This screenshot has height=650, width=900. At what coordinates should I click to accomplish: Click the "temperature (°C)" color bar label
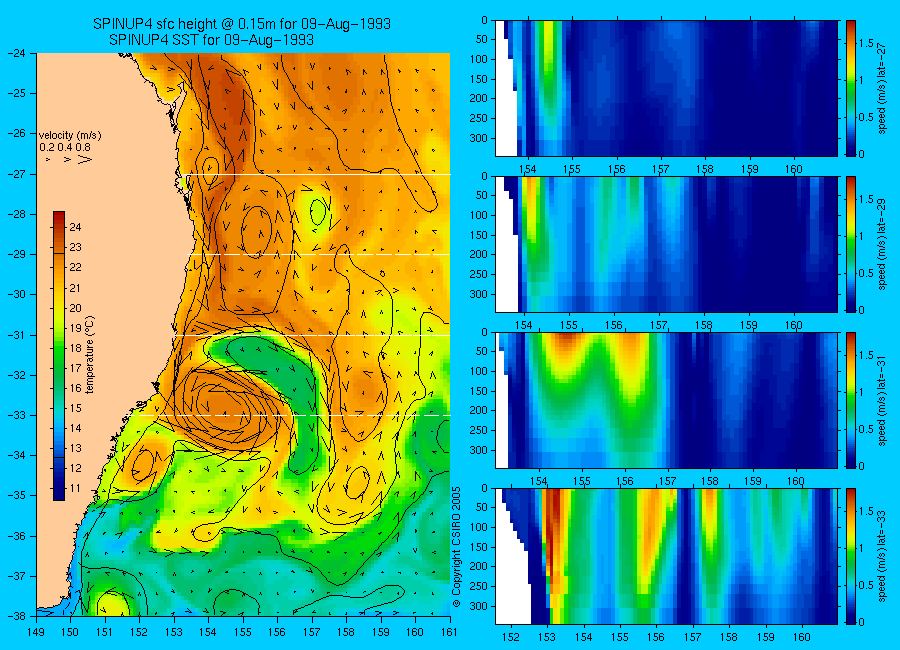(x=90, y=355)
